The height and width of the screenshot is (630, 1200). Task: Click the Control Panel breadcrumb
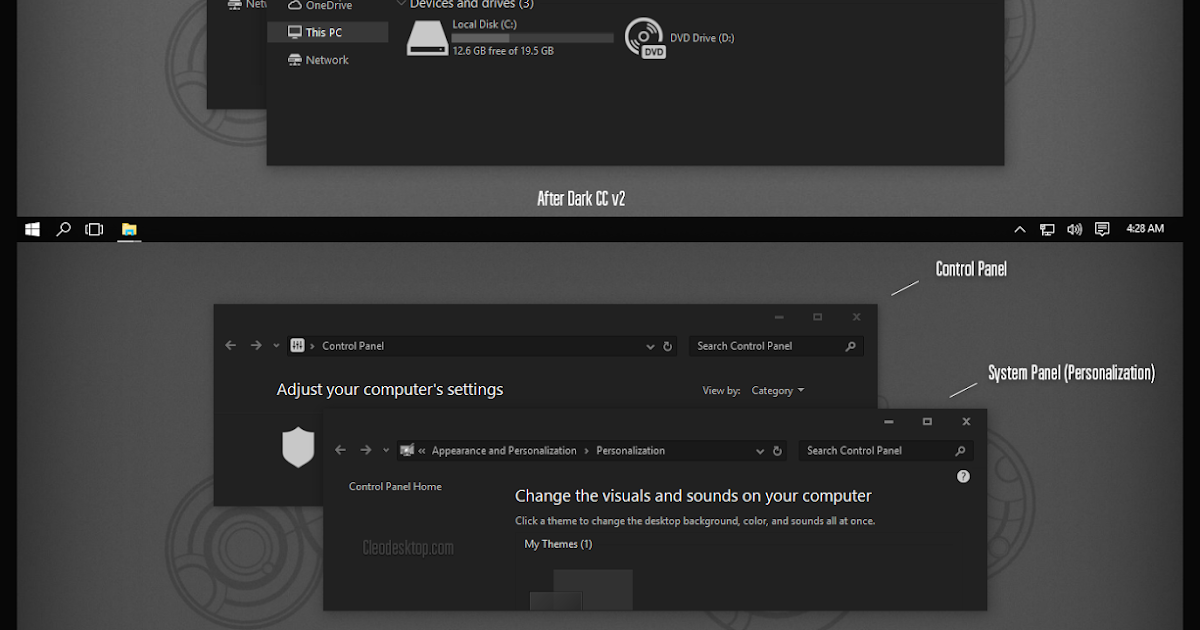353,346
